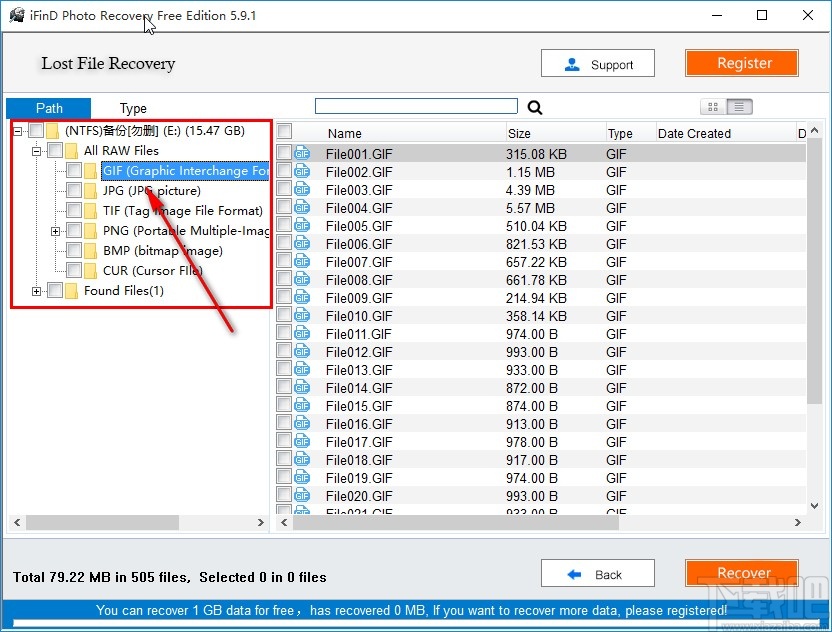
Task: Select BMP (bitmap image) tree item
Action: click(162, 250)
